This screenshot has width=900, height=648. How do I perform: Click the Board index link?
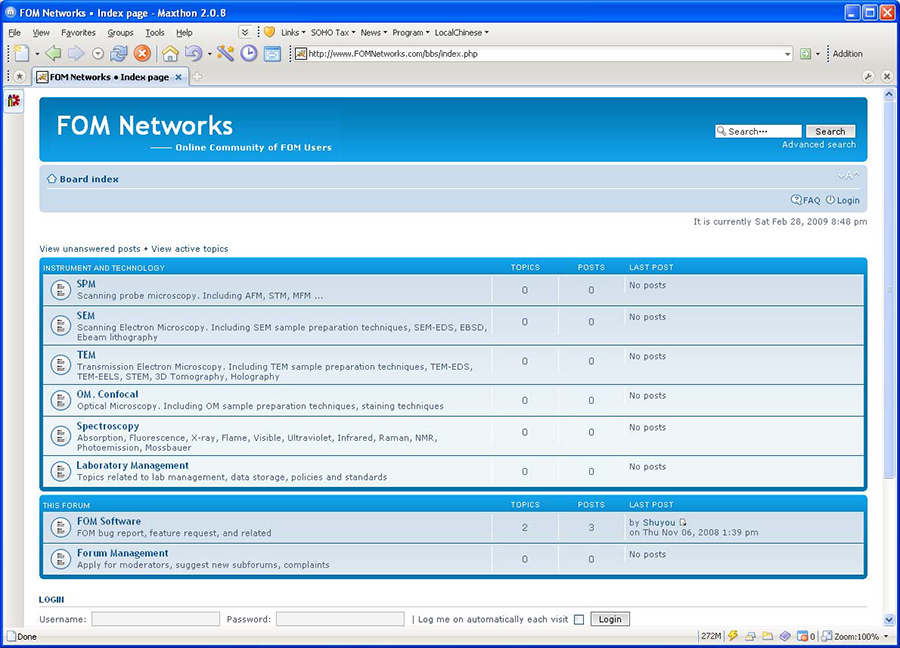89,179
